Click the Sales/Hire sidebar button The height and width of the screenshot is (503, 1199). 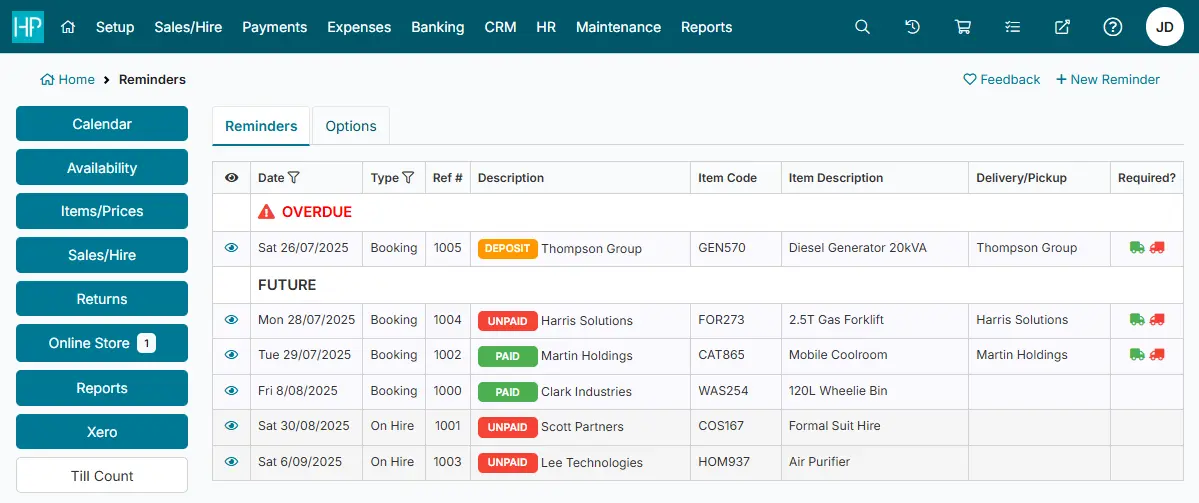point(102,255)
